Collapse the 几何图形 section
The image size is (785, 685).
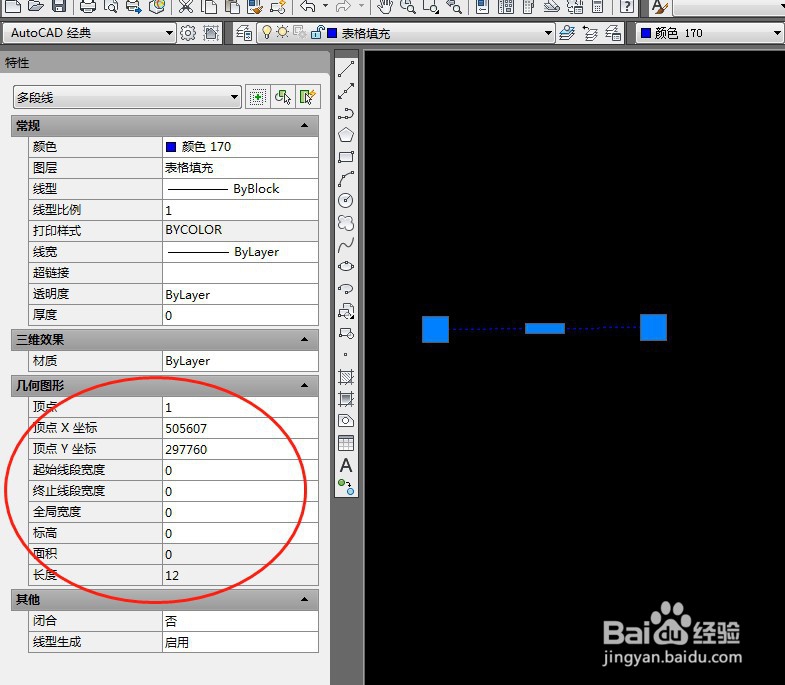click(x=304, y=385)
